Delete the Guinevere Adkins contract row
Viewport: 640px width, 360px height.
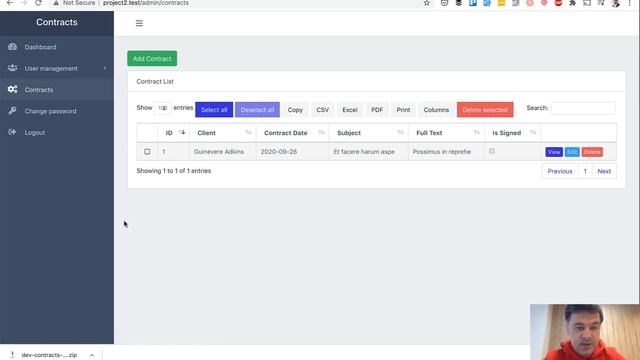click(x=592, y=152)
